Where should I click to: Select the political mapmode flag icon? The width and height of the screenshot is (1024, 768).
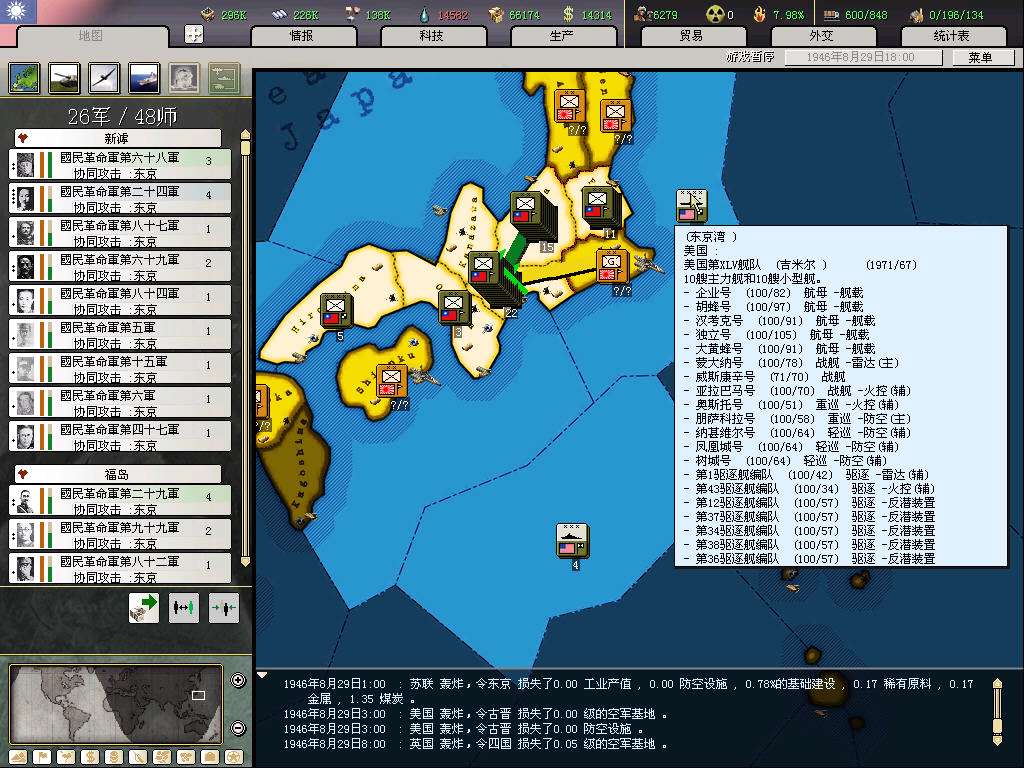point(42,758)
